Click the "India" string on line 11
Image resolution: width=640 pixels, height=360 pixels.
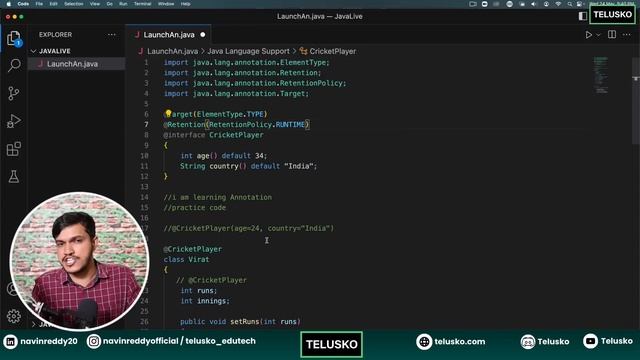pyautogui.click(x=298, y=166)
